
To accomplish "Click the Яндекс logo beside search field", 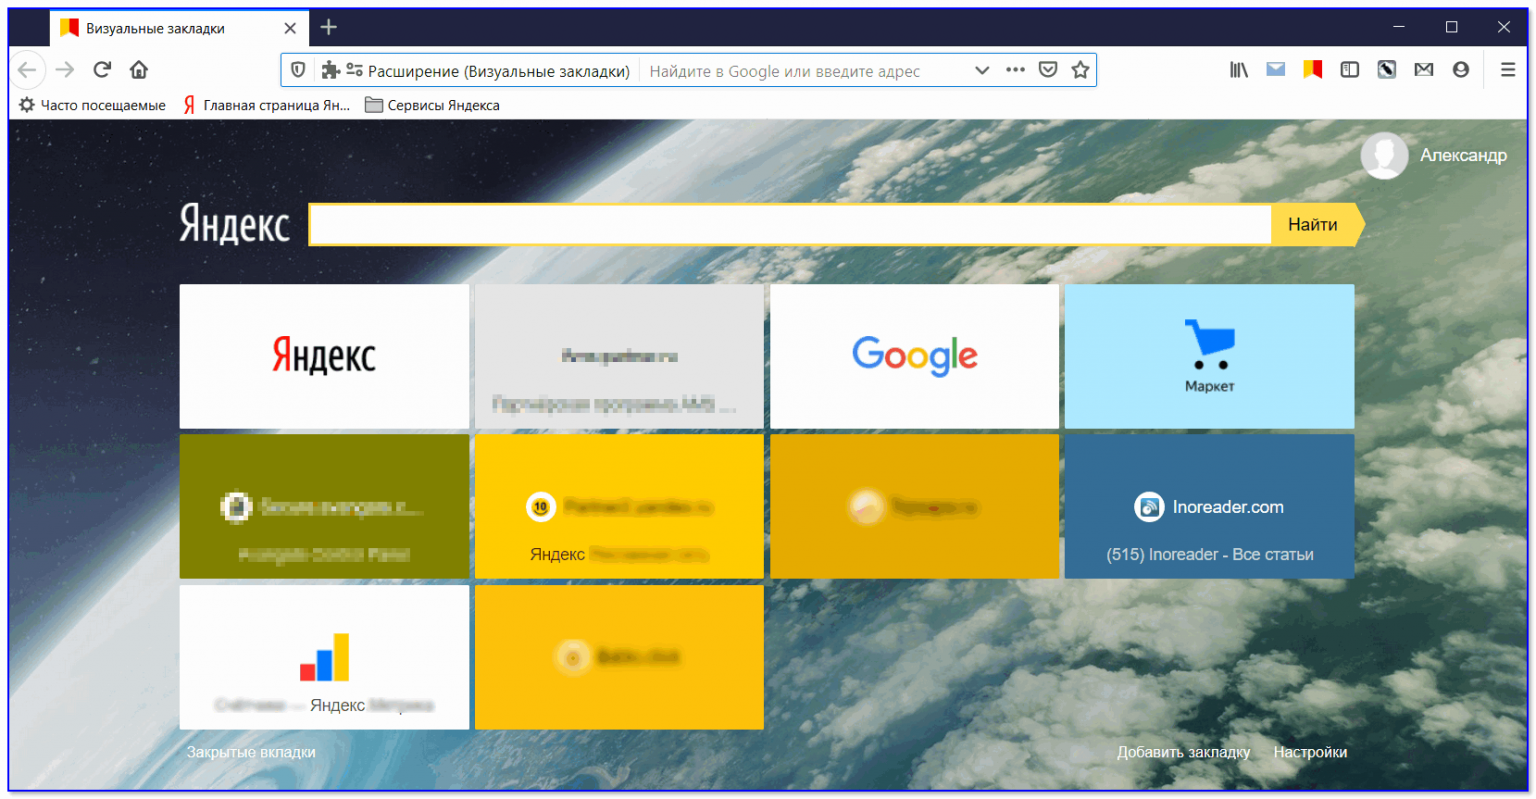I will tap(235, 225).
